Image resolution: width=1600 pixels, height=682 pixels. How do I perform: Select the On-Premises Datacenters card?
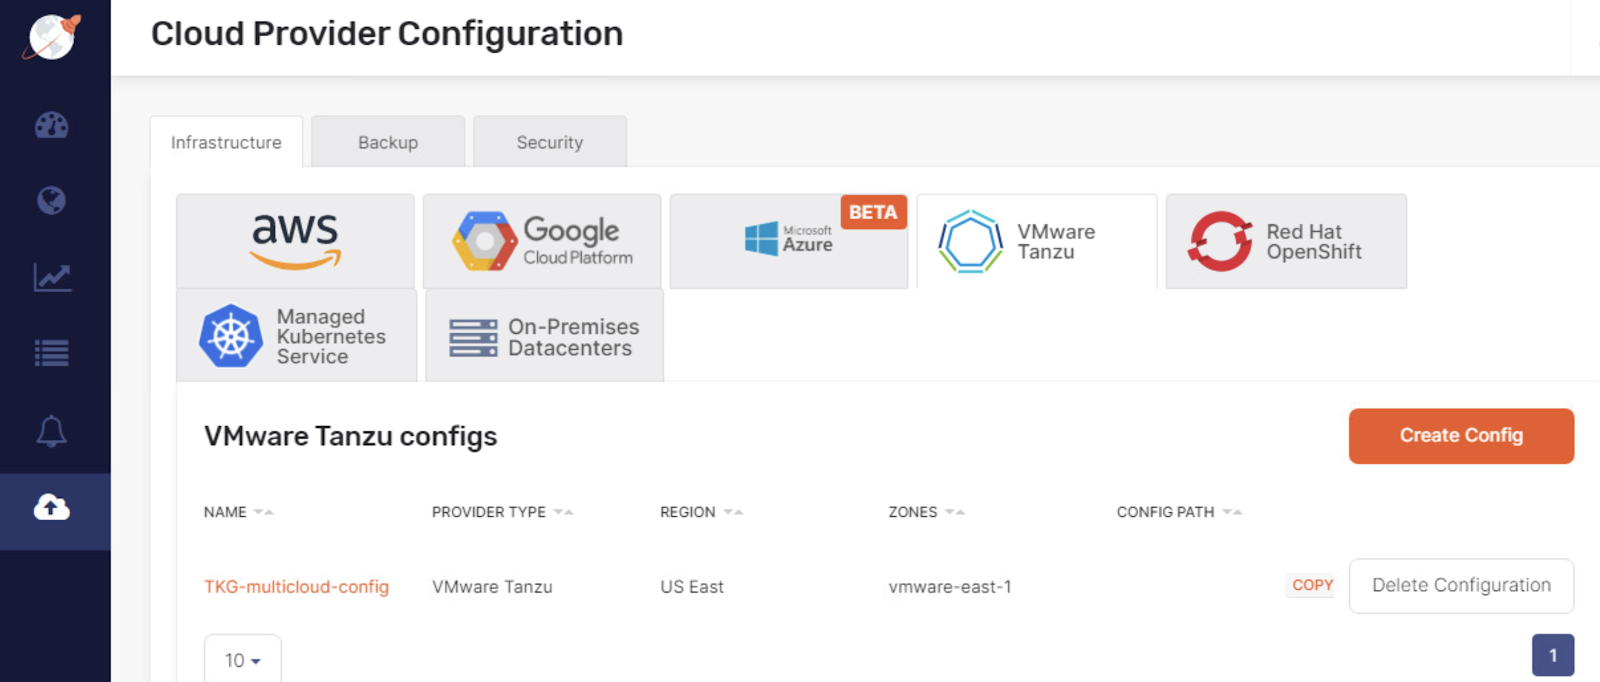544,336
